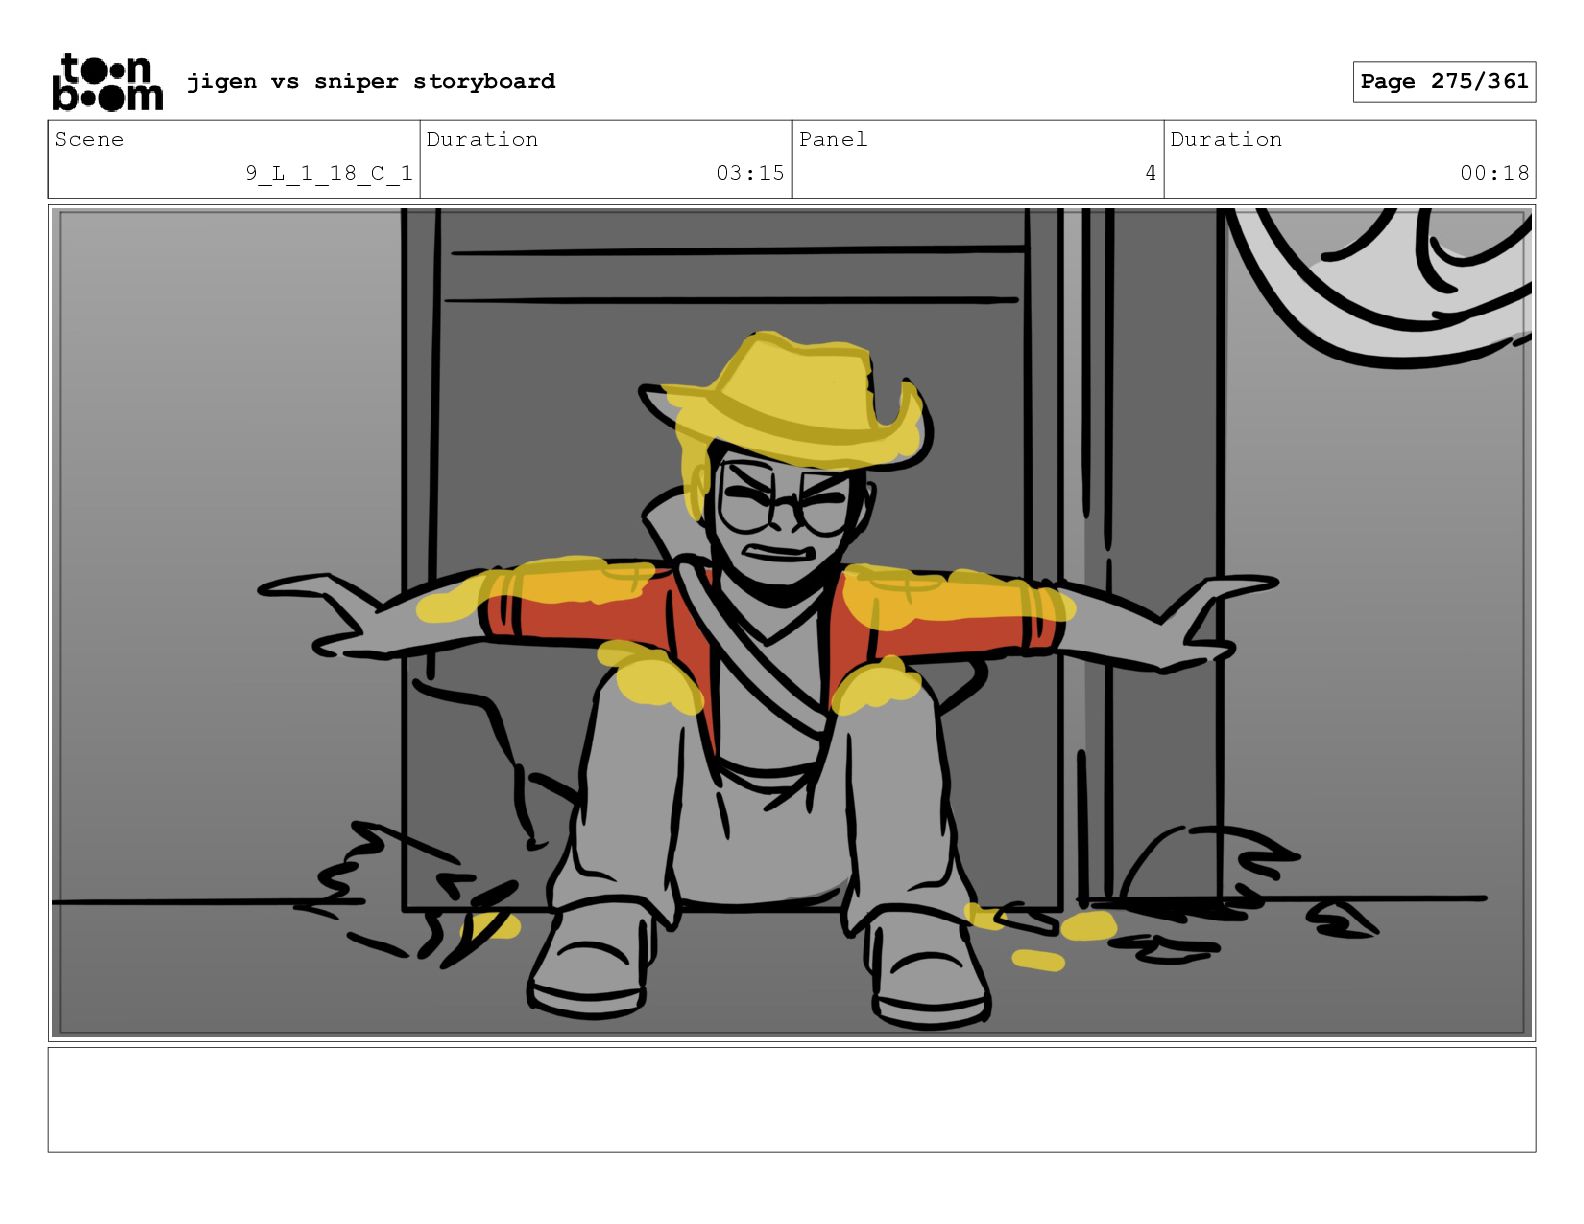Image resolution: width=1584 pixels, height=1224 pixels.
Task: Click the 'Duration' label above '00:18'
Action: tap(1226, 139)
